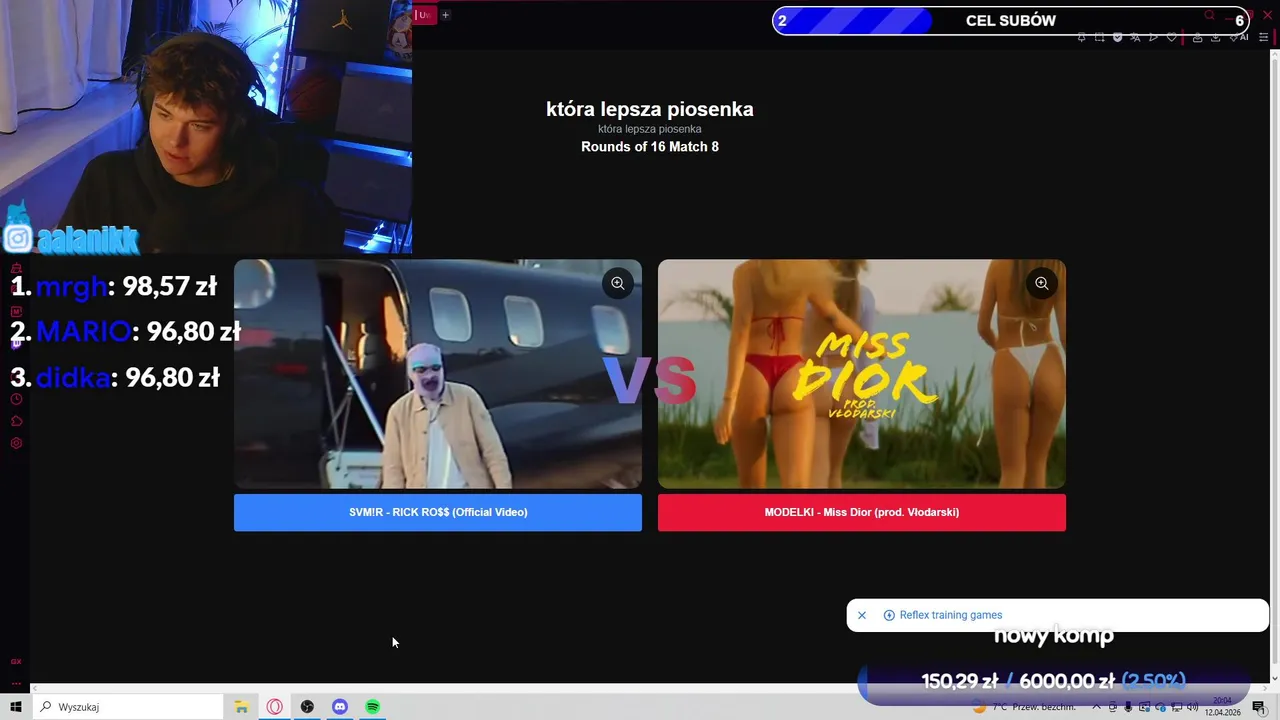Open the page translate icon
Image resolution: width=1280 pixels, height=720 pixels.
(x=1135, y=37)
